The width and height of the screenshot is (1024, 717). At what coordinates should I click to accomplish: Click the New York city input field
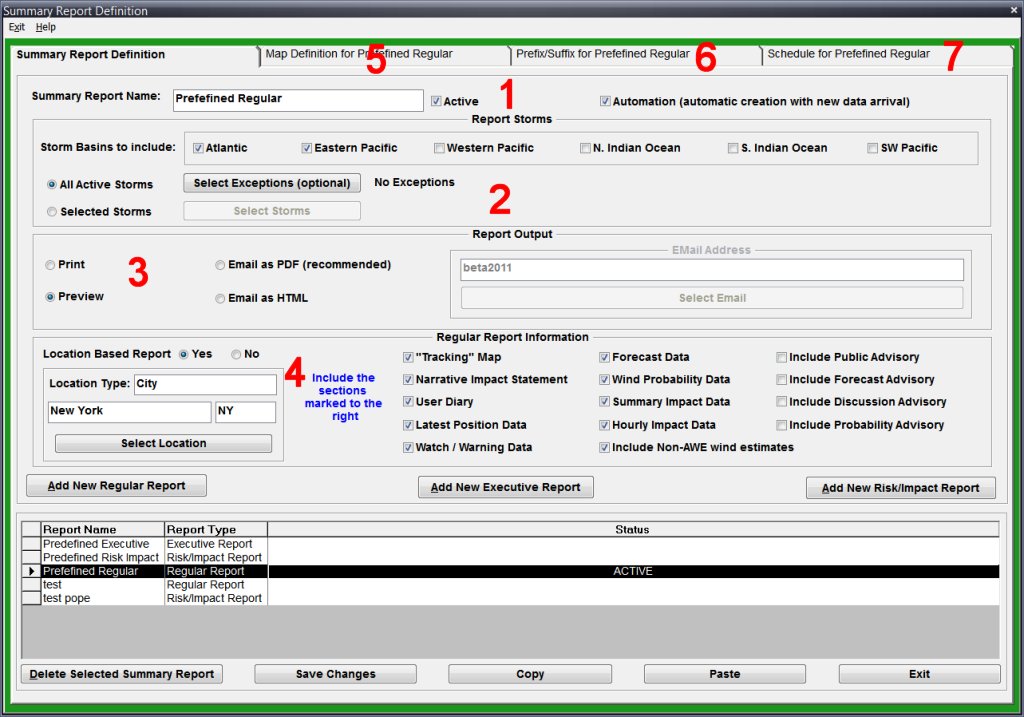coord(129,411)
